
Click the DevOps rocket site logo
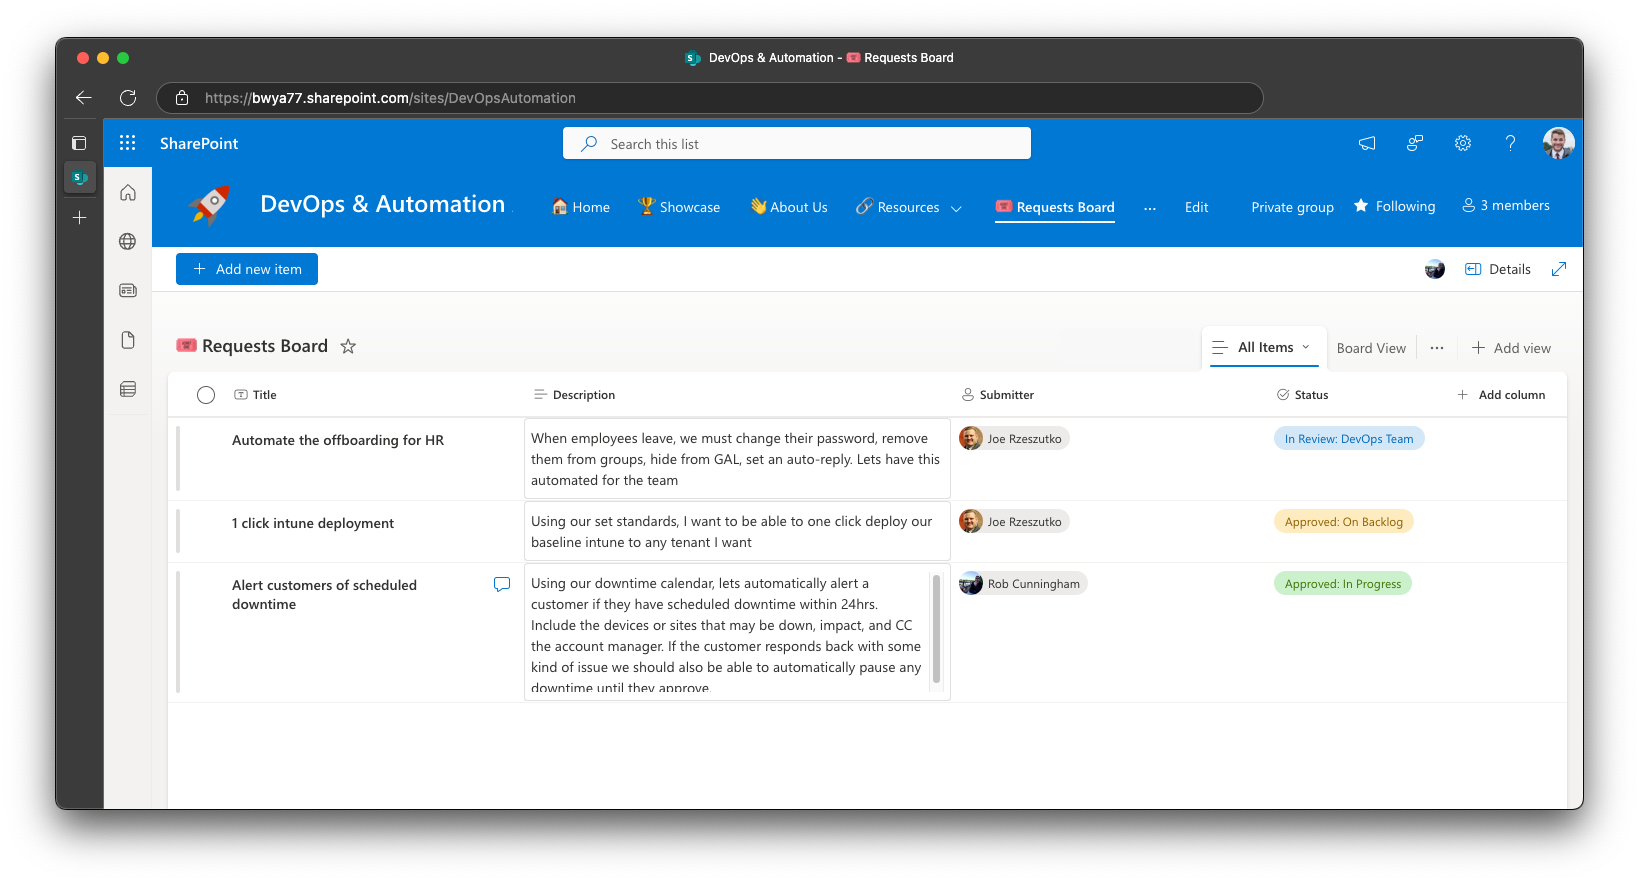tap(210, 205)
